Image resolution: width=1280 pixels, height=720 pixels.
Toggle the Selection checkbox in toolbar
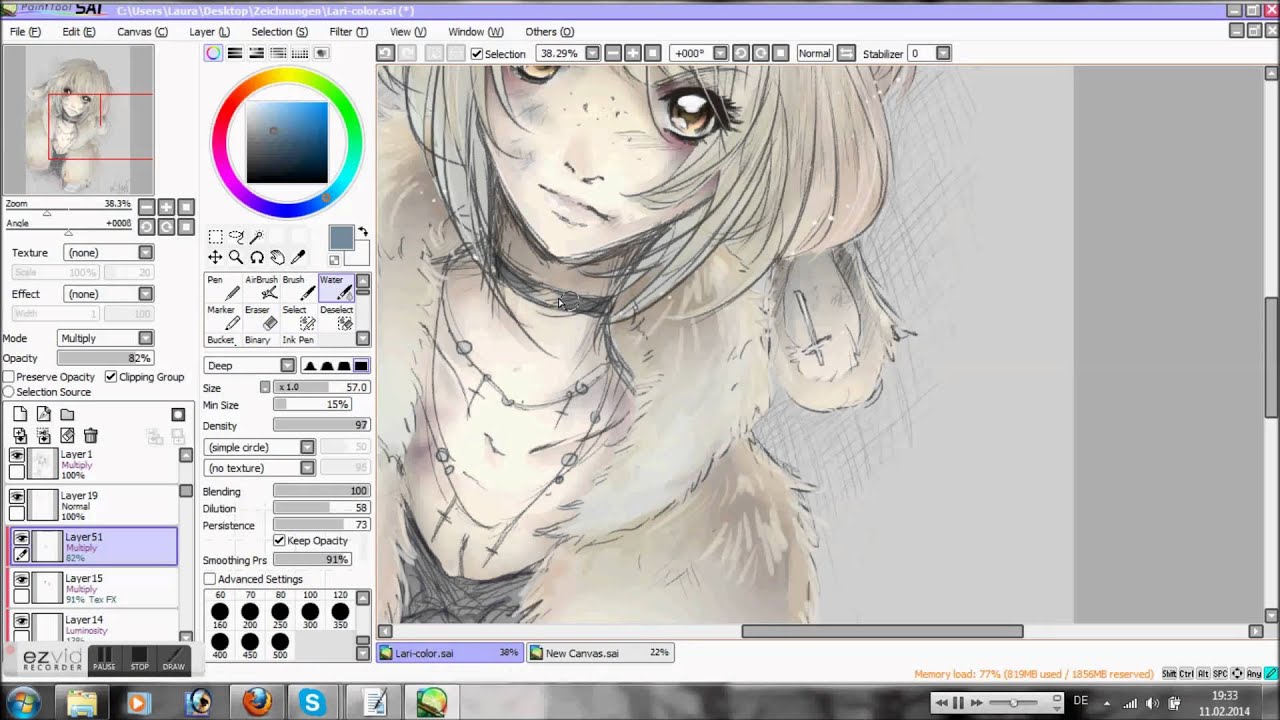coord(477,54)
